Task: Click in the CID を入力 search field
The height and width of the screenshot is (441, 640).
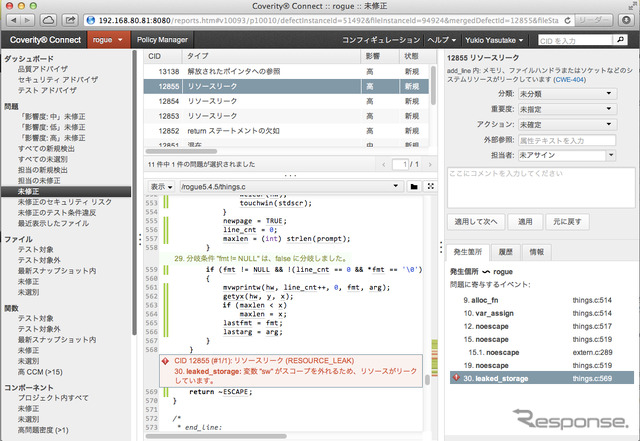Action: (575, 40)
